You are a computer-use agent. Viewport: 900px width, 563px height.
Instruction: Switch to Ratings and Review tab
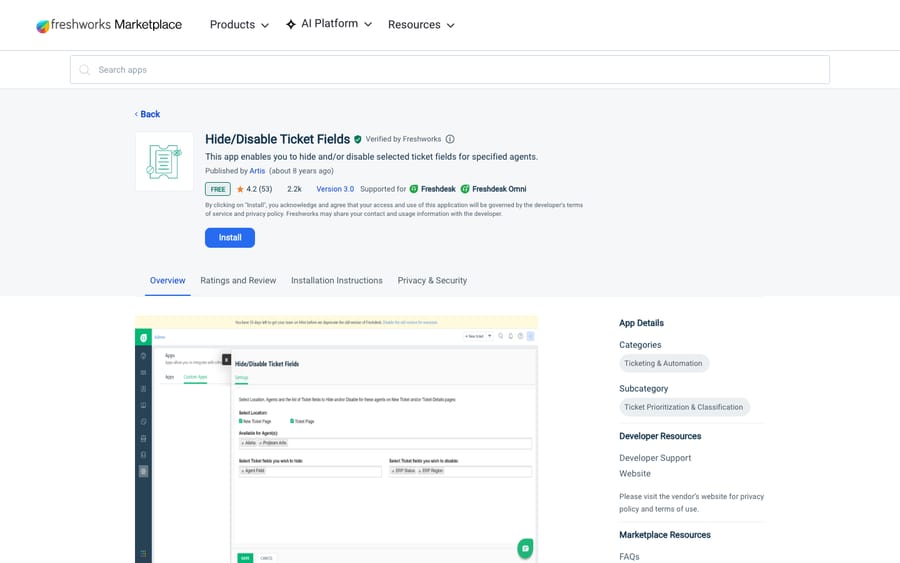tap(238, 280)
